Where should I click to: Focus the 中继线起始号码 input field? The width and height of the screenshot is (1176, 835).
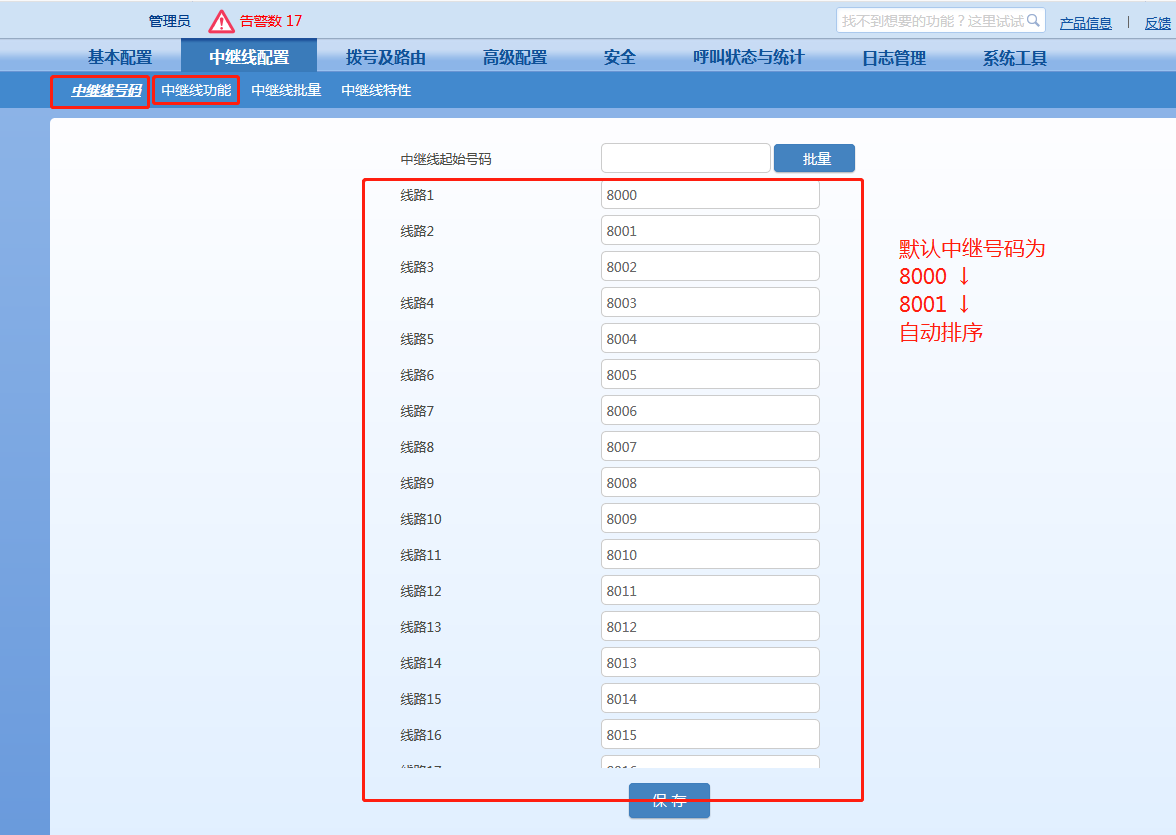[685, 159]
